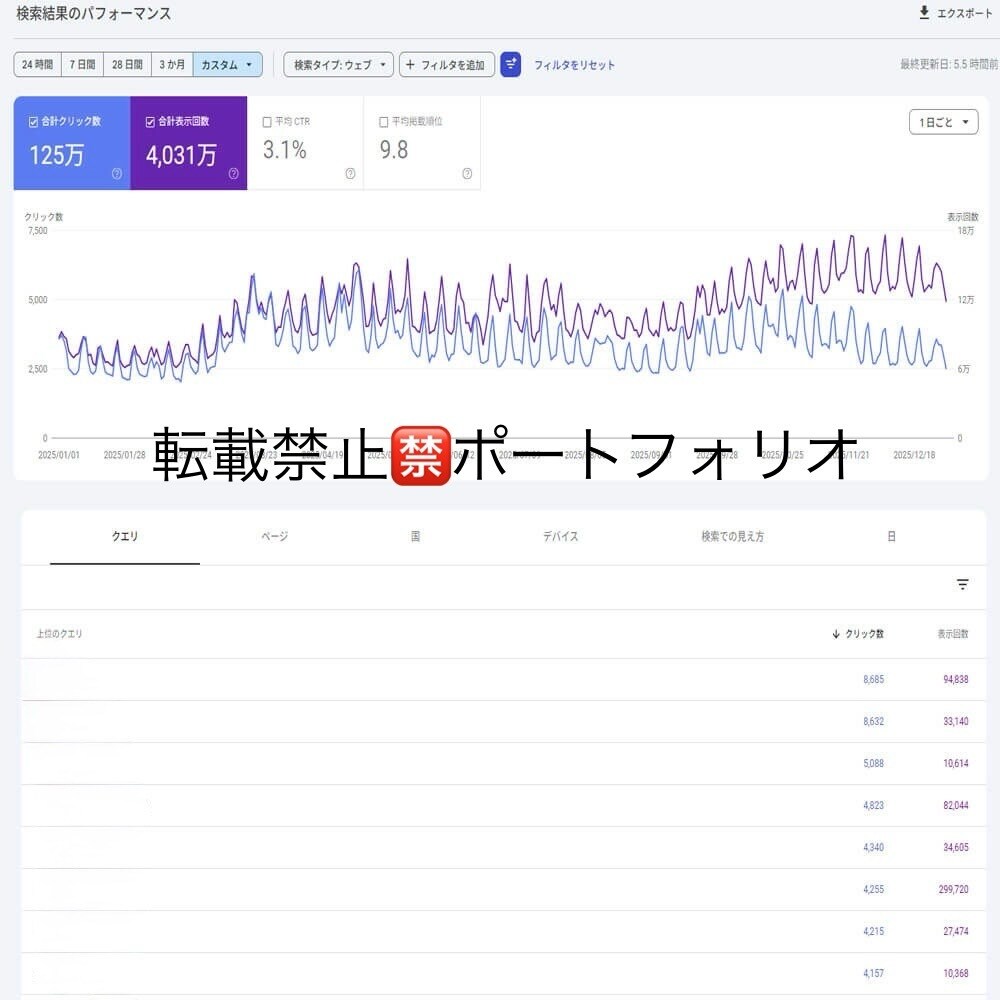
Task: Click help icon on total impressions card
Action: (233, 173)
